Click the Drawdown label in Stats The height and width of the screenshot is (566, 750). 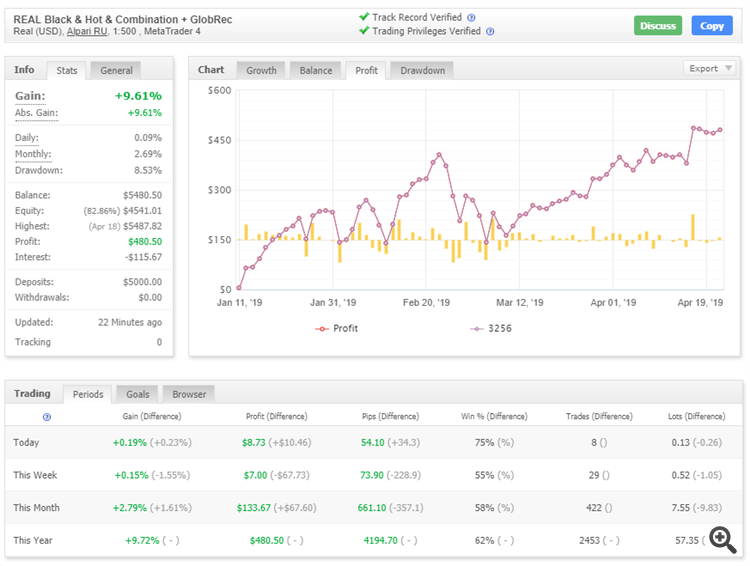coord(38,170)
